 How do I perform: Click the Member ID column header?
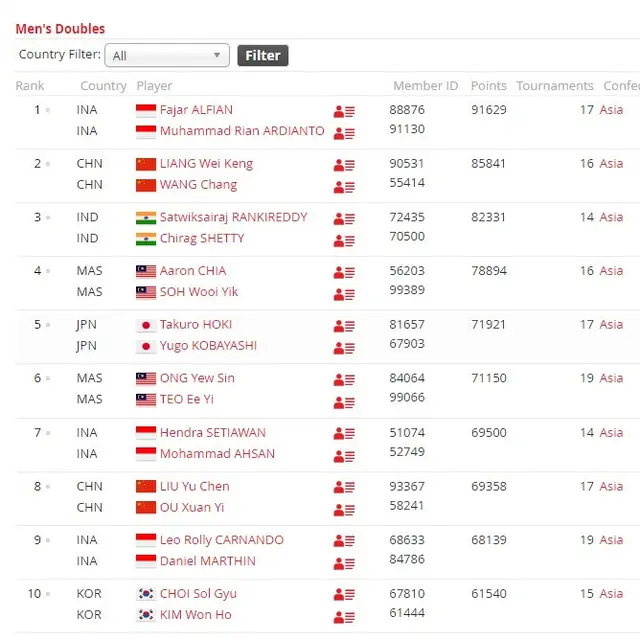pyautogui.click(x=426, y=86)
